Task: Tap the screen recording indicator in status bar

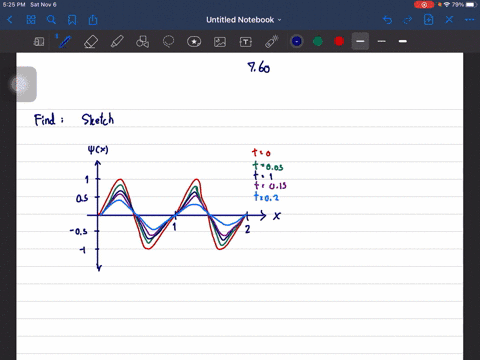Action: (x=424, y=5)
